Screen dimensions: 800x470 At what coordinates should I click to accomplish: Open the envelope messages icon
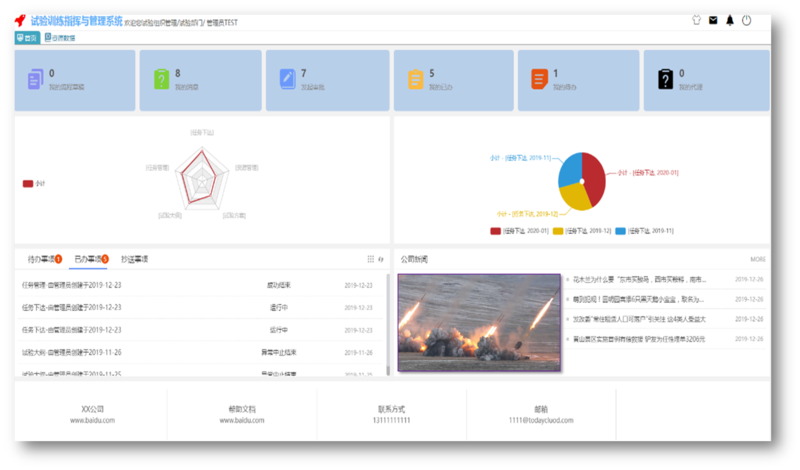pos(713,20)
